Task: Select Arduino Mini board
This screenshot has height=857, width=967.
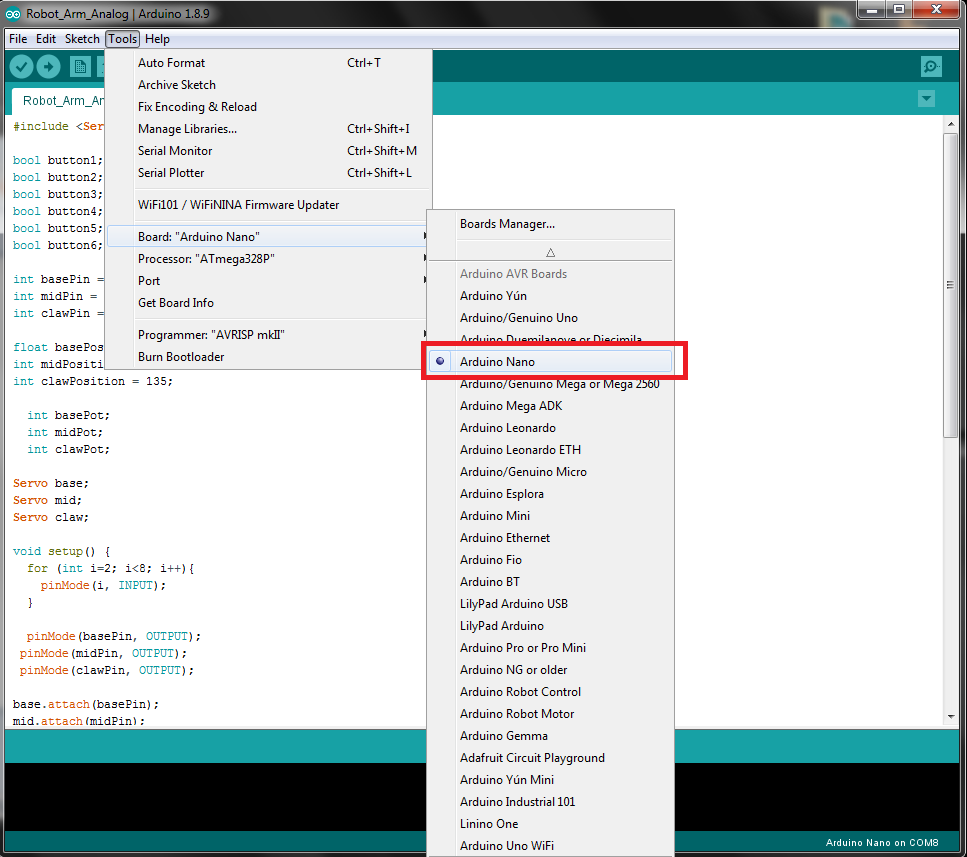Action: point(550,516)
